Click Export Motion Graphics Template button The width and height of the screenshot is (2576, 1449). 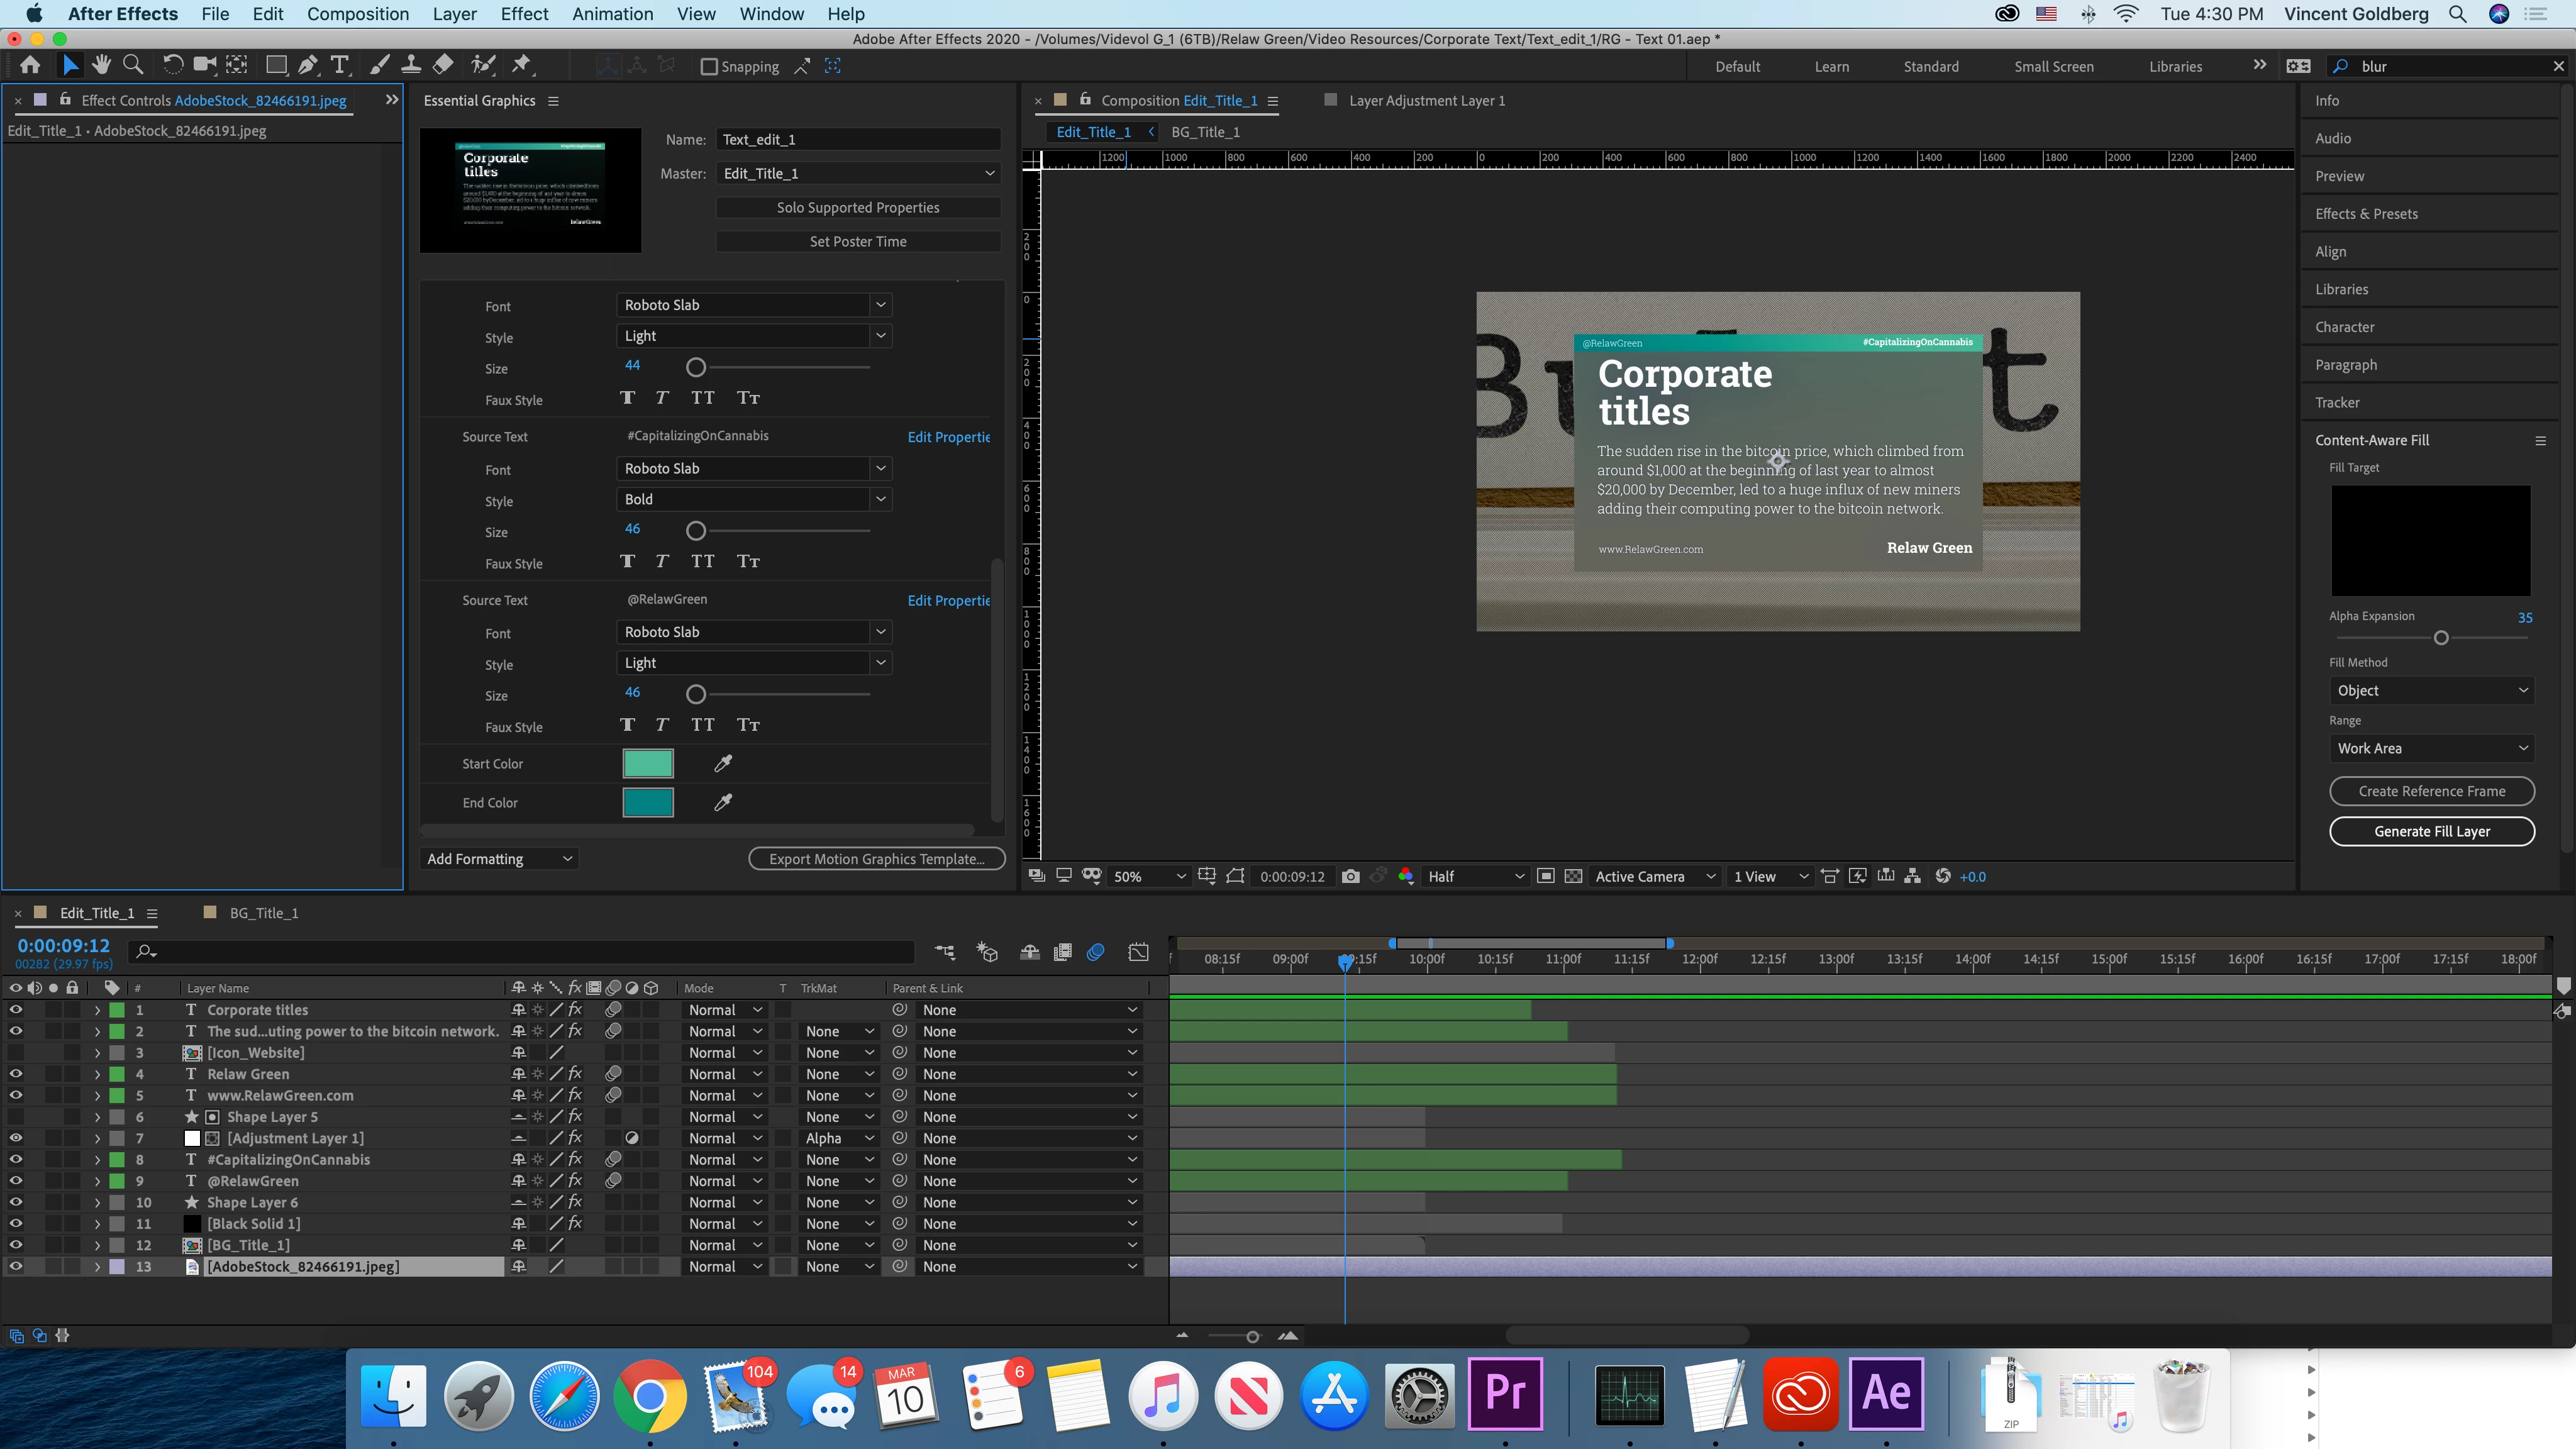[x=876, y=859]
